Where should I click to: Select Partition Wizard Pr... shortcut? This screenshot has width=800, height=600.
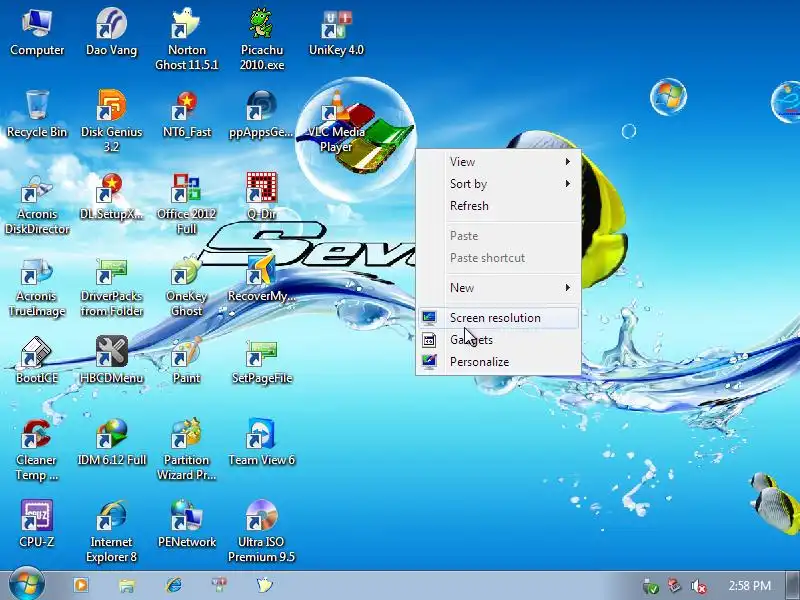click(x=186, y=450)
